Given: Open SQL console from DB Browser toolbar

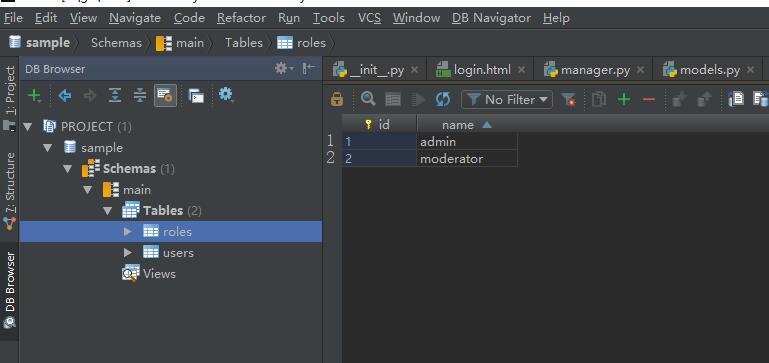Looking at the screenshot, I should coord(196,96).
